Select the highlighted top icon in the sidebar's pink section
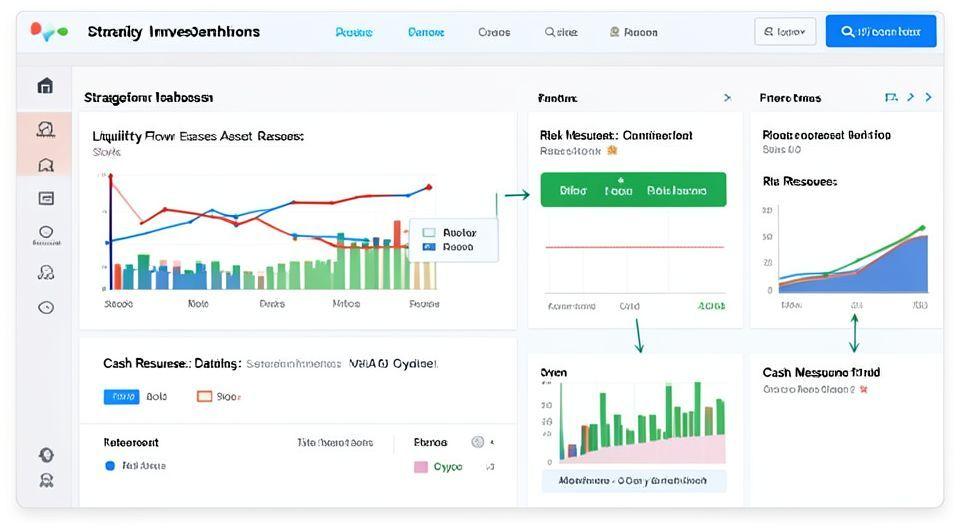This screenshot has width=960, height=528. [x=45, y=129]
